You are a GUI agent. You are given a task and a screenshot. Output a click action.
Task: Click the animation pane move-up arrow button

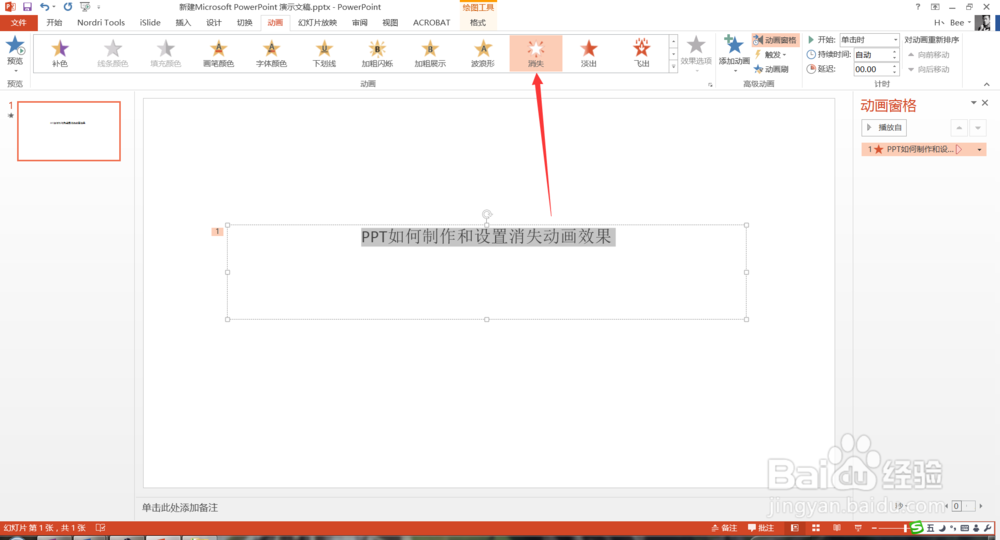(959, 128)
